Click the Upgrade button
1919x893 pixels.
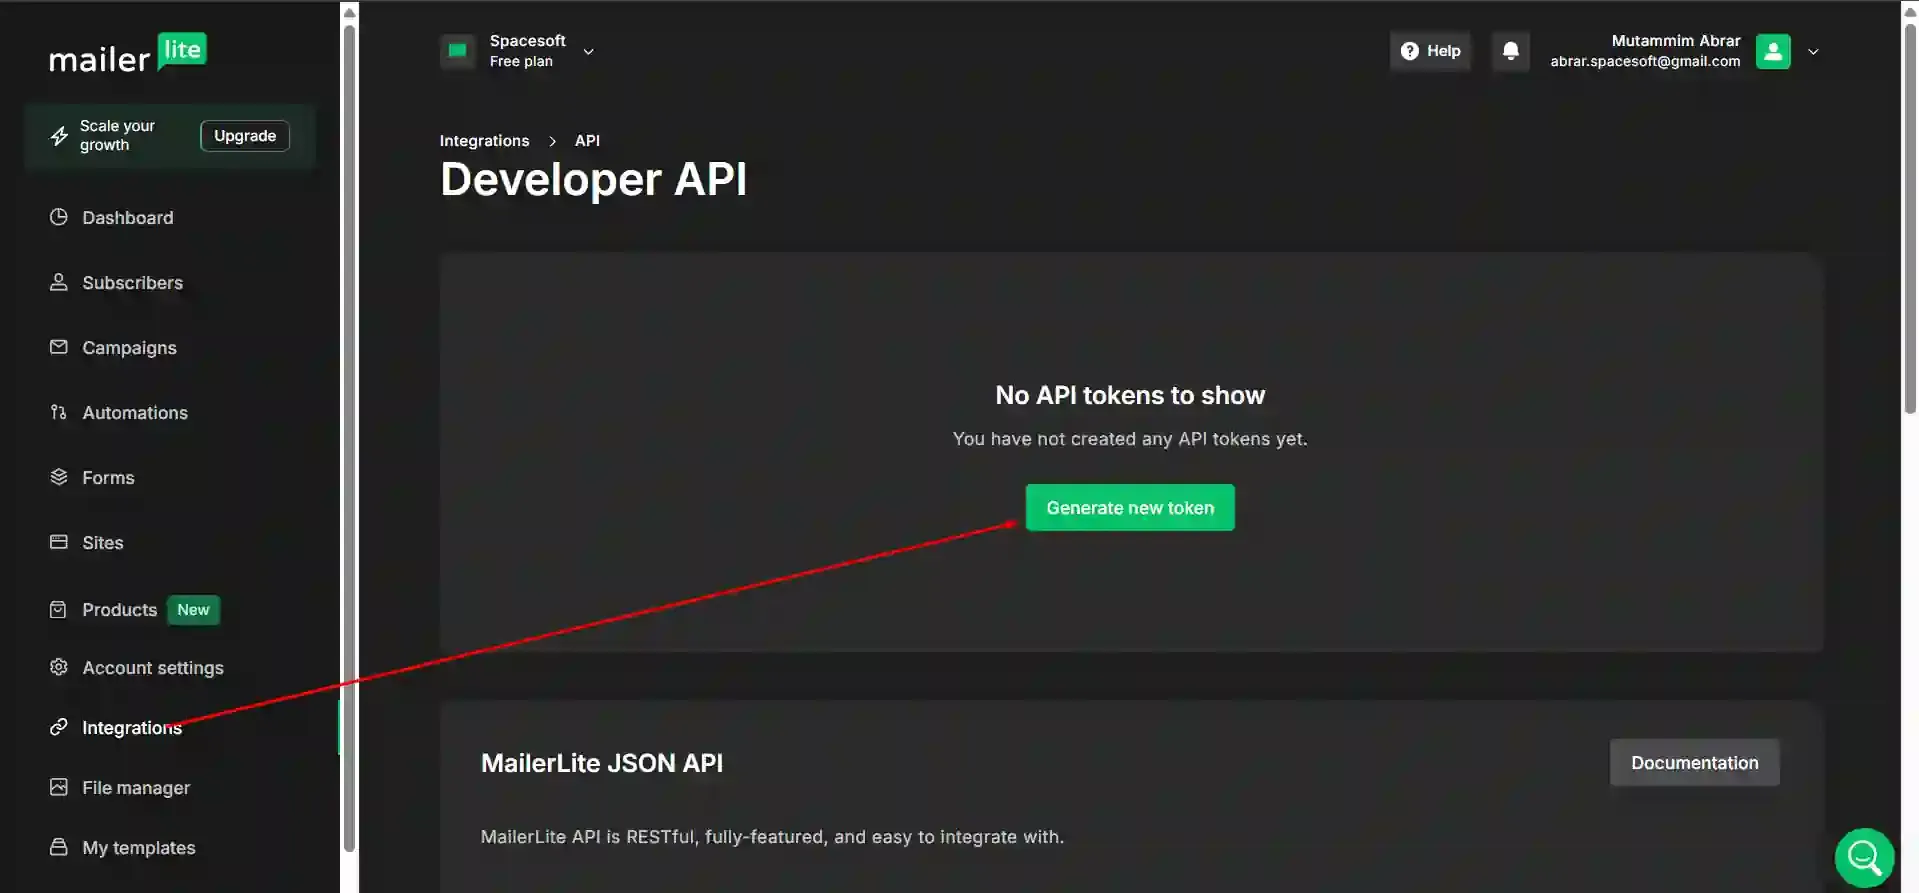245,136
